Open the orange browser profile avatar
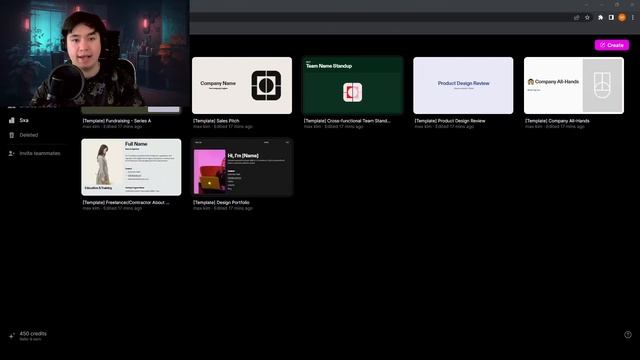640x360 pixels. tap(622, 18)
